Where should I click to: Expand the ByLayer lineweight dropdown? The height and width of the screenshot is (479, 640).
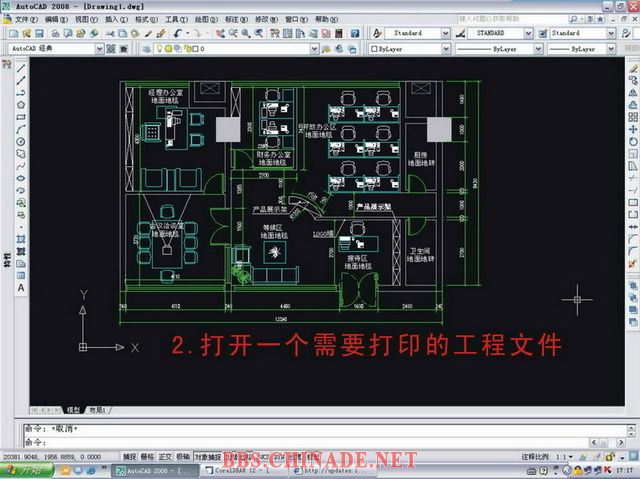[x=611, y=49]
